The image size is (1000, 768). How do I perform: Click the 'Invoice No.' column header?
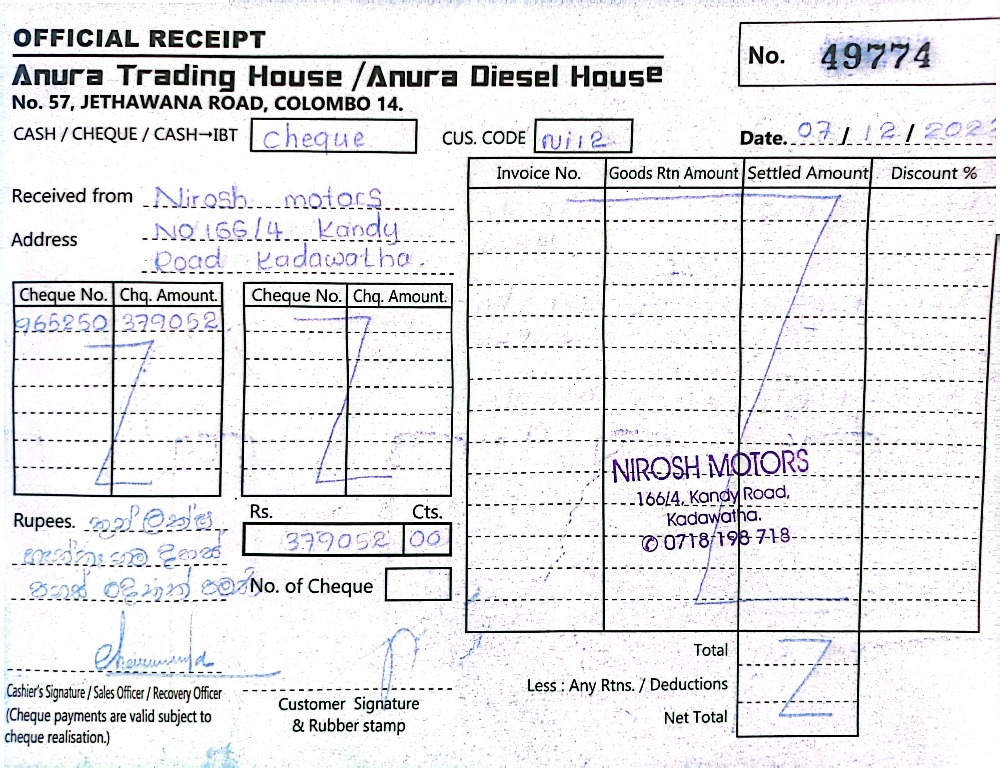click(x=538, y=173)
